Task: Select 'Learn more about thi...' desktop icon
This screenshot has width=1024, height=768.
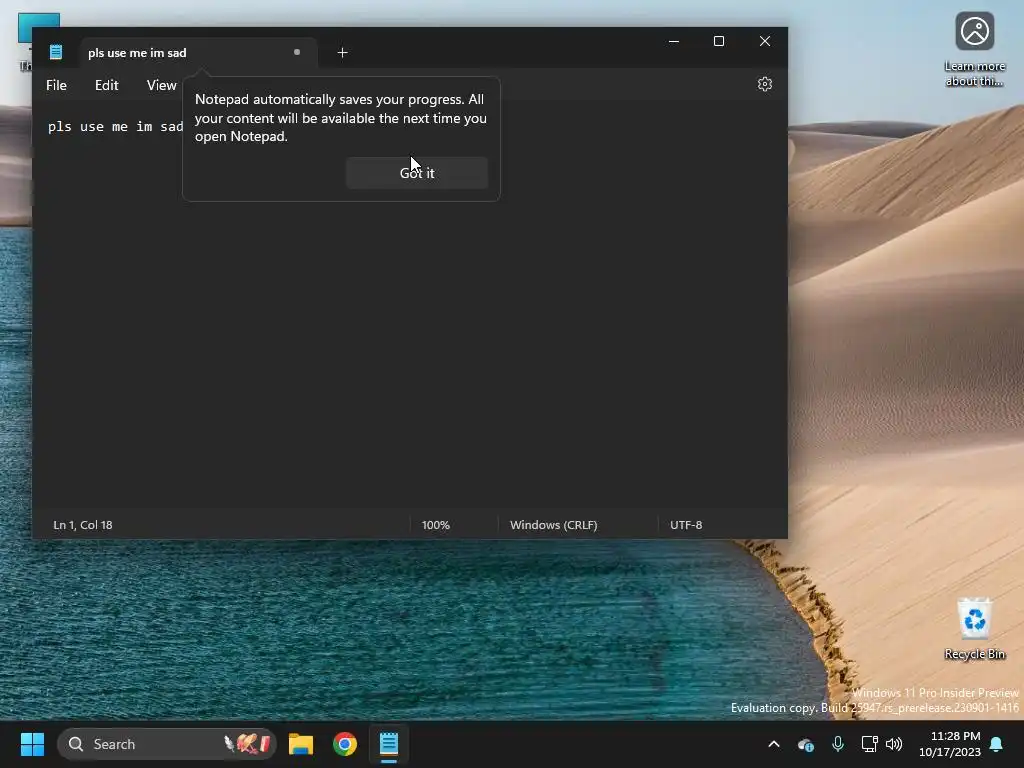Action: pyautogui.click(x=974, y=50)
